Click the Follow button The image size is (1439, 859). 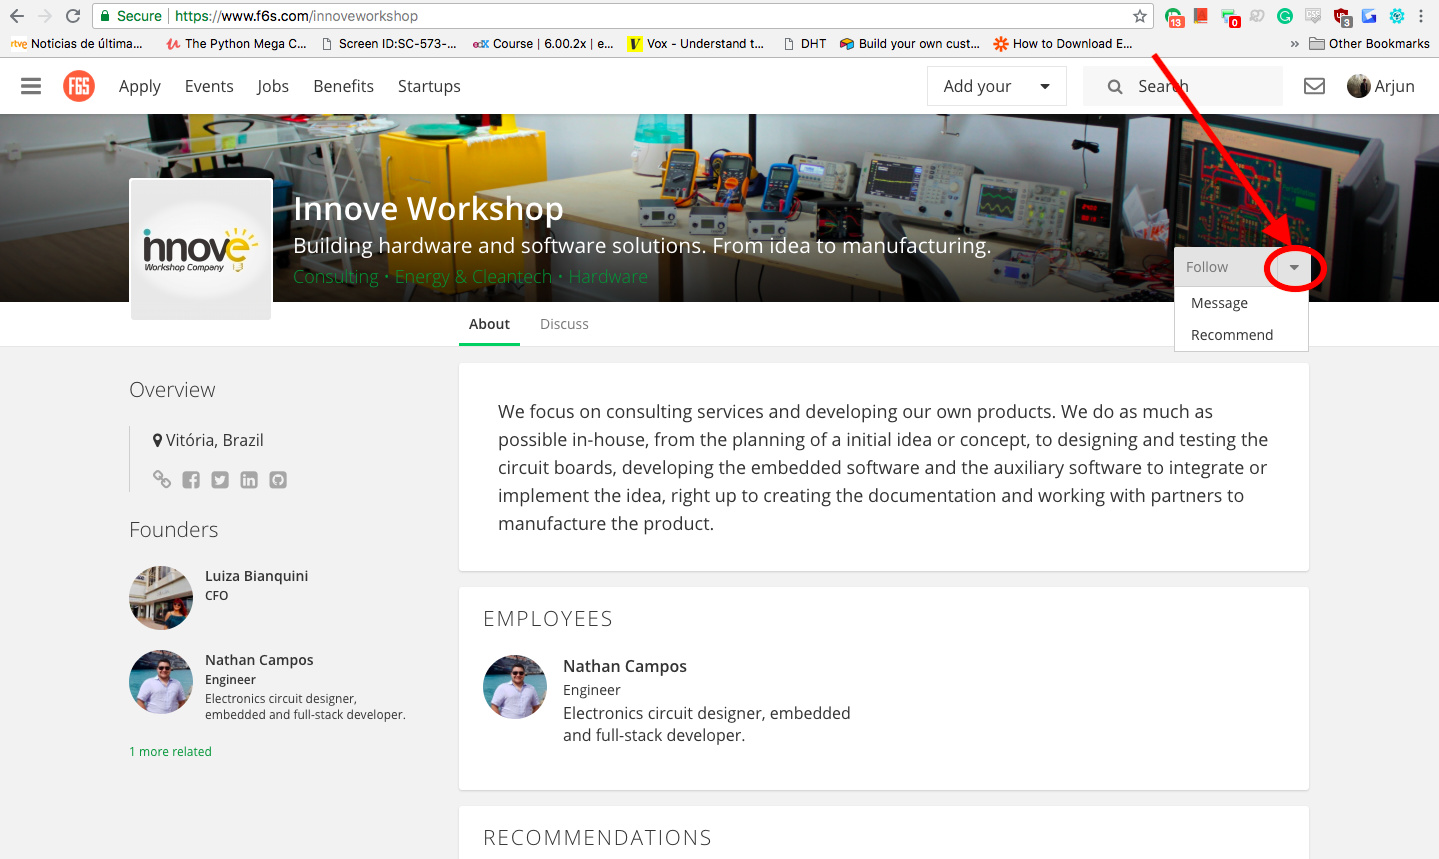click(1207, 267)
